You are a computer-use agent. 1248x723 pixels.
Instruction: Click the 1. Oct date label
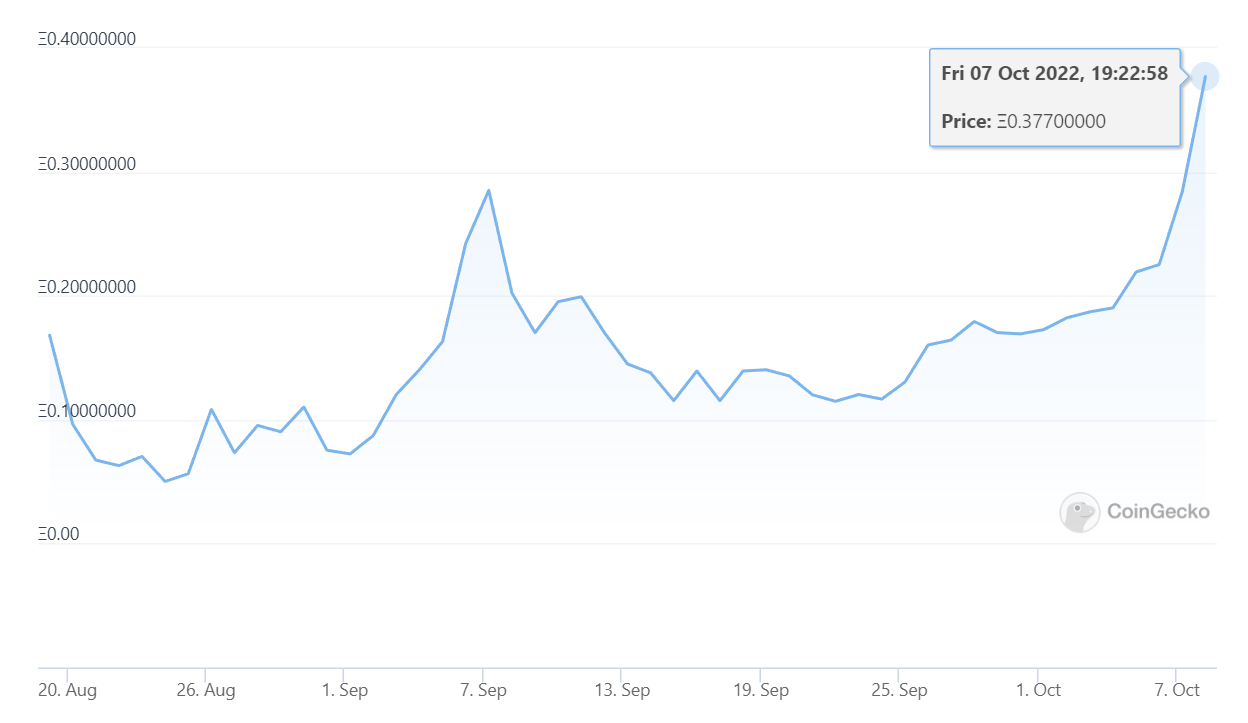point(1037,690)
